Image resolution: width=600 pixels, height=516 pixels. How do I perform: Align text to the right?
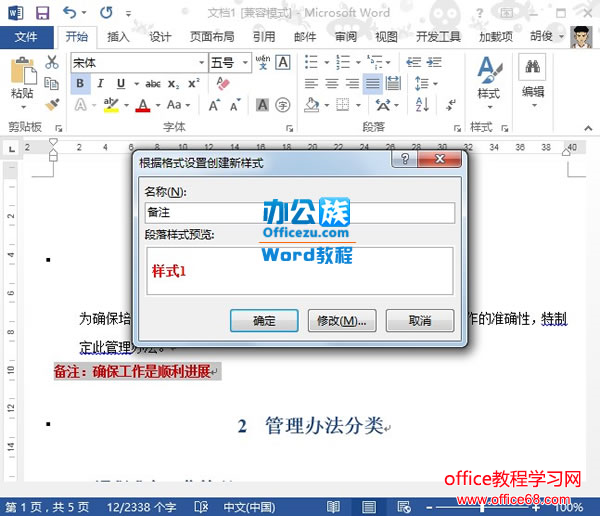point(352,83)
